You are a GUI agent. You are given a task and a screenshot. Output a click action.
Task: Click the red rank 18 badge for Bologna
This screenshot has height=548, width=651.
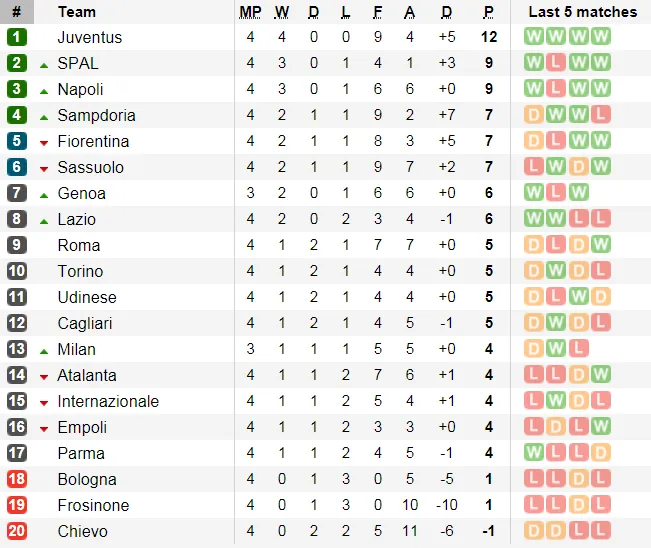[x=16, y=479]
